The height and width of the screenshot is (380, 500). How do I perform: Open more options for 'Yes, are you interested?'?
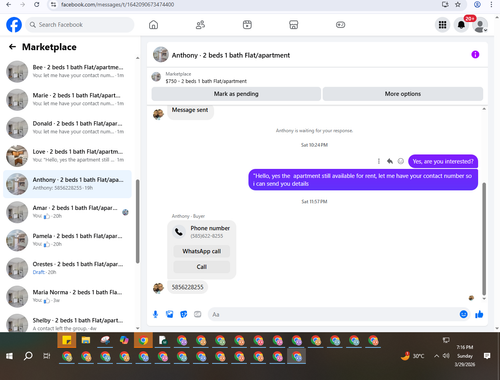tap(379, 161)
